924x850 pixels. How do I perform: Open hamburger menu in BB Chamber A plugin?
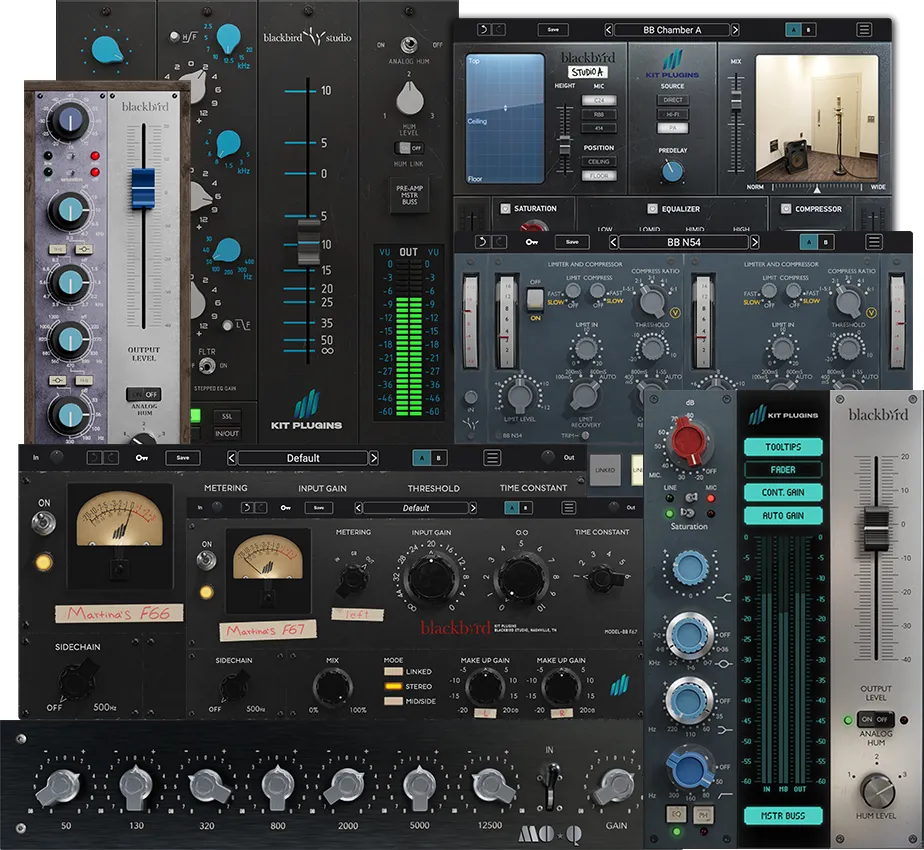tap(864, 29)
